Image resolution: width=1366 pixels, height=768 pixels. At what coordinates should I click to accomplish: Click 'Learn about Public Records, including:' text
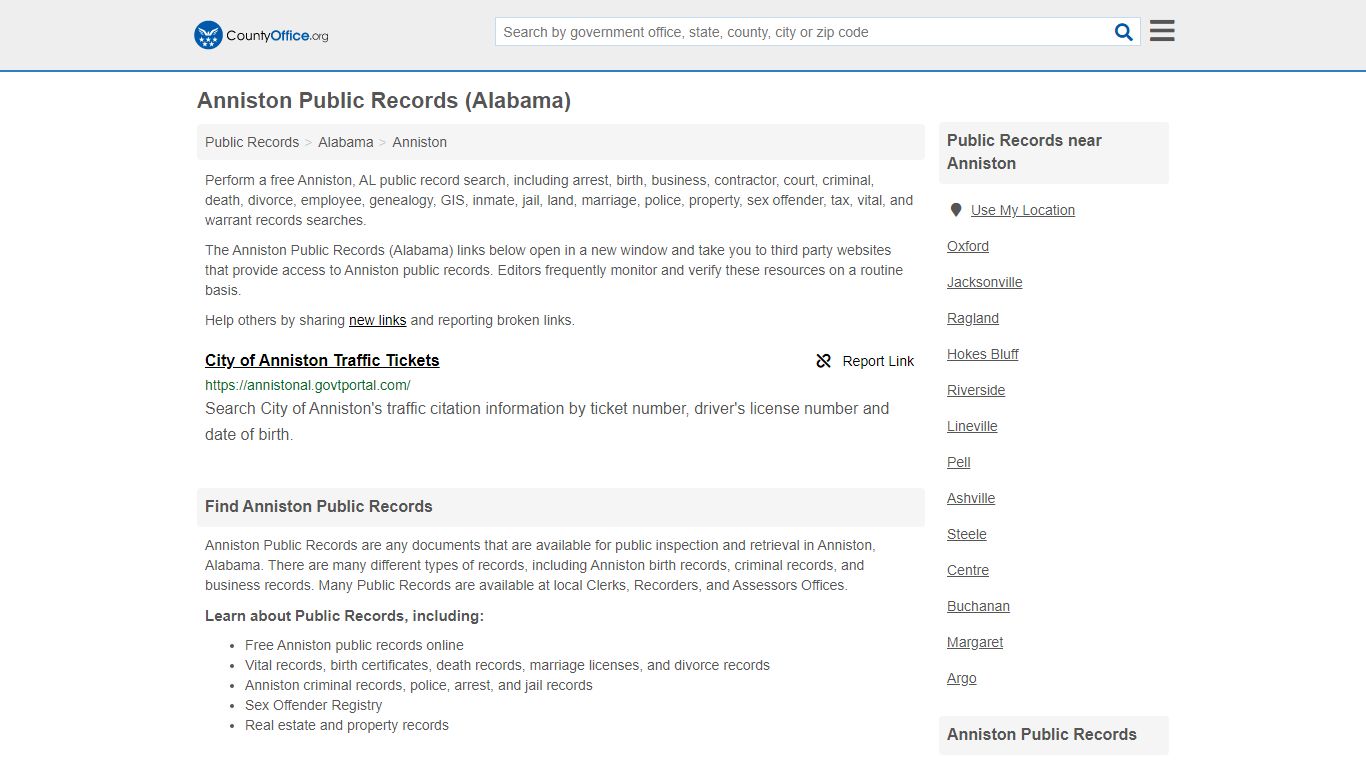[344, 616]
